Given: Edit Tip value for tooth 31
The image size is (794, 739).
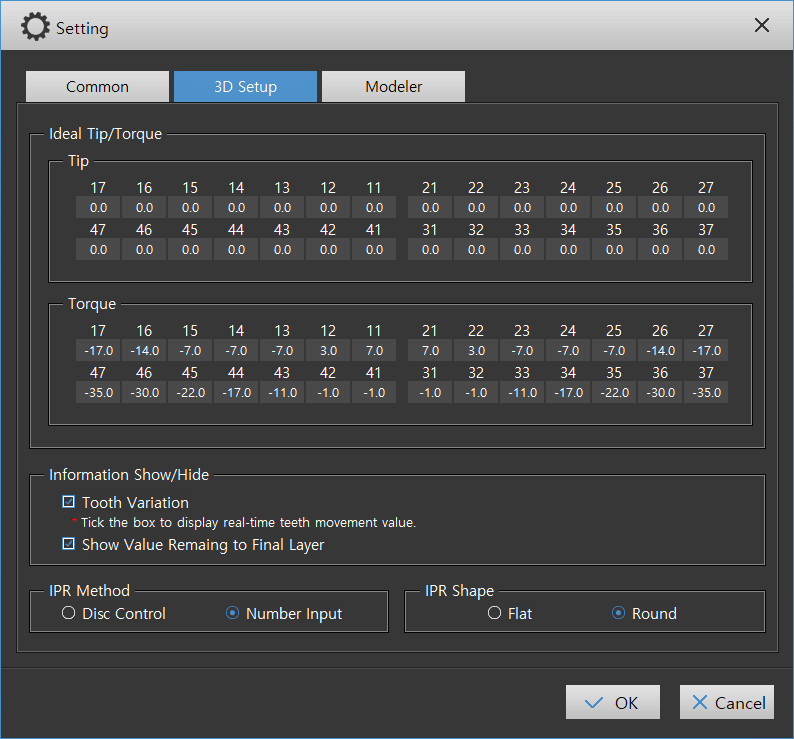Looking at the screenshot, I should point(430,249).
